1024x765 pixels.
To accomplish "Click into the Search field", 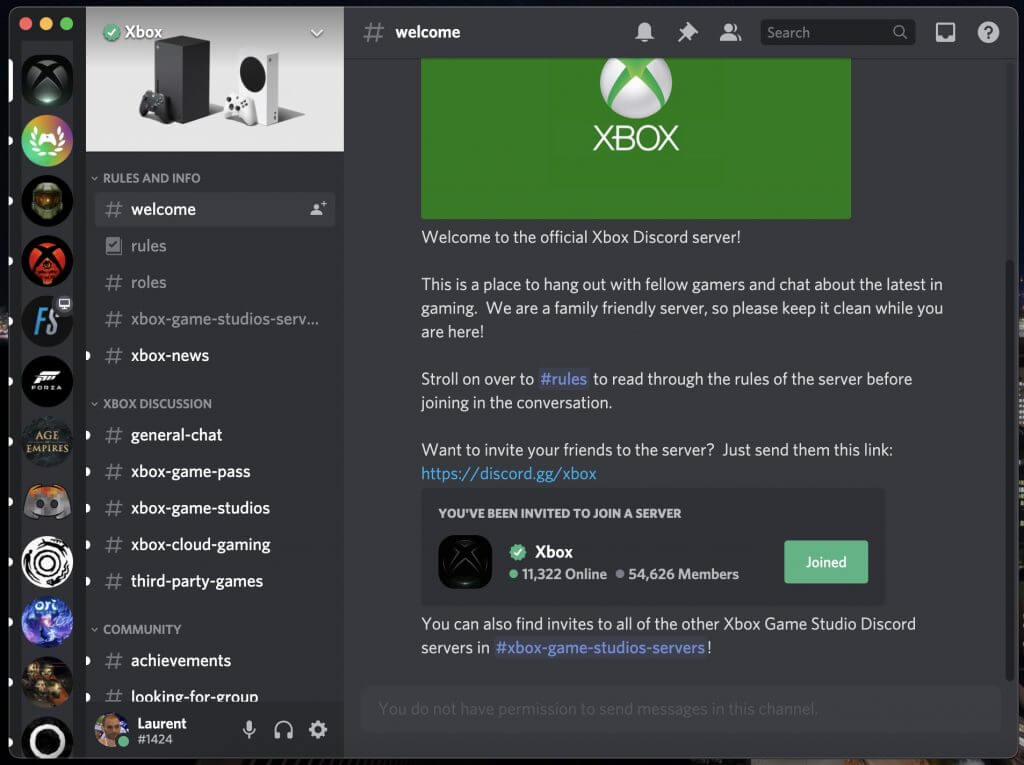I will pyautogui.click(x=837, y=32).
